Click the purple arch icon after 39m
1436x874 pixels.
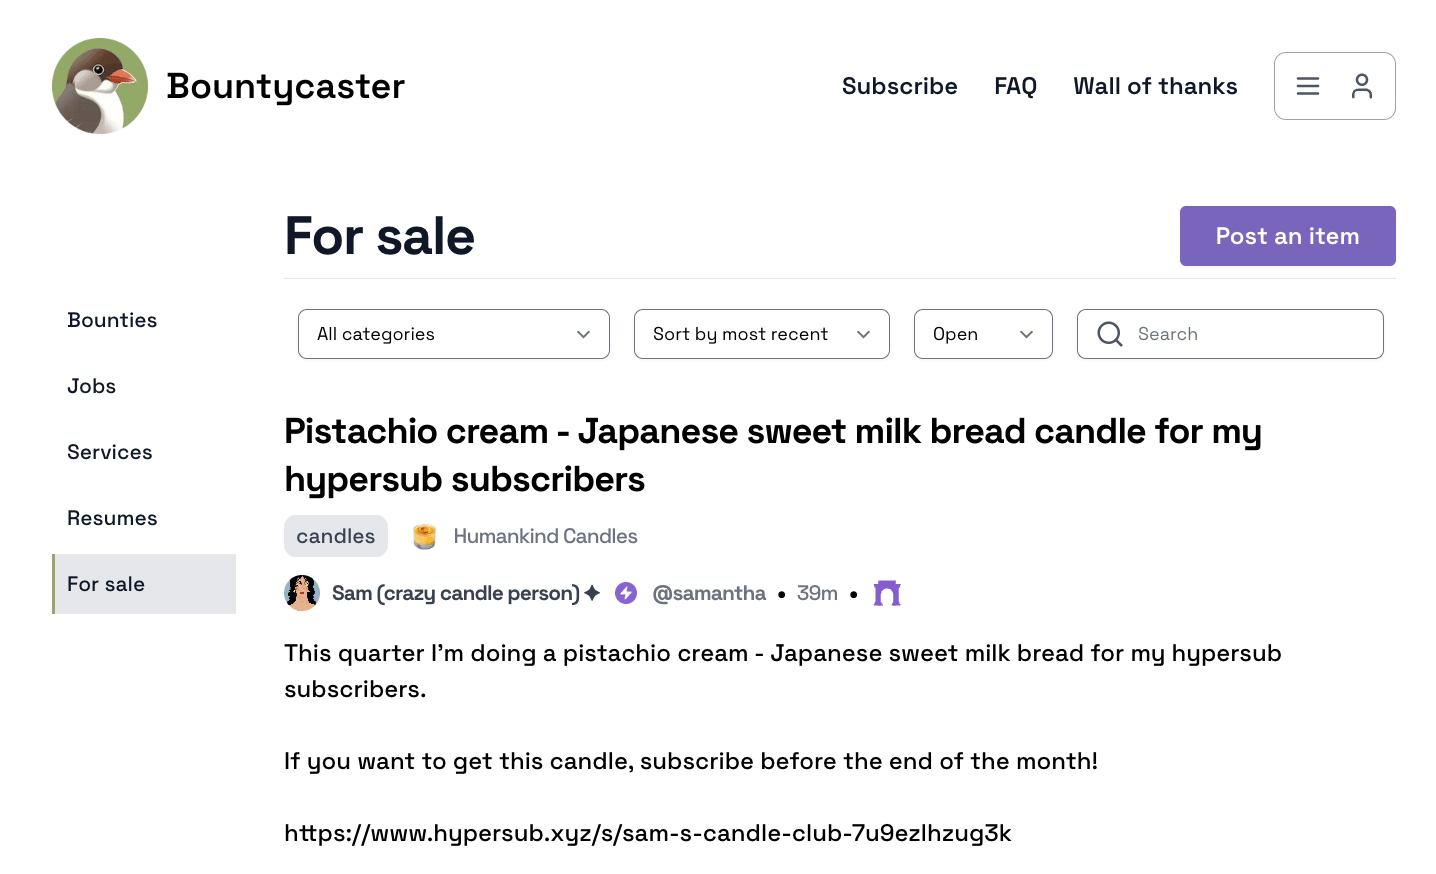[x=887, y=593]
